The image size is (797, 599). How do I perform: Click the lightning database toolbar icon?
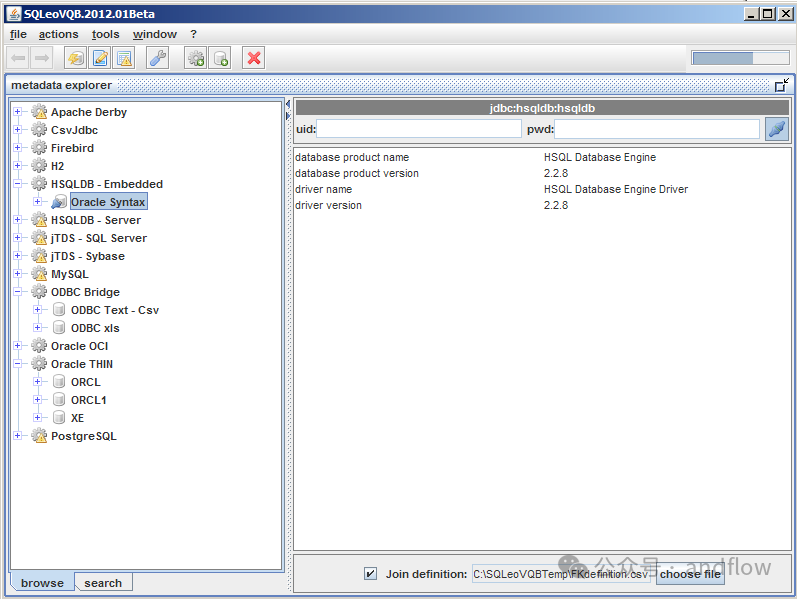coord(76,58)
